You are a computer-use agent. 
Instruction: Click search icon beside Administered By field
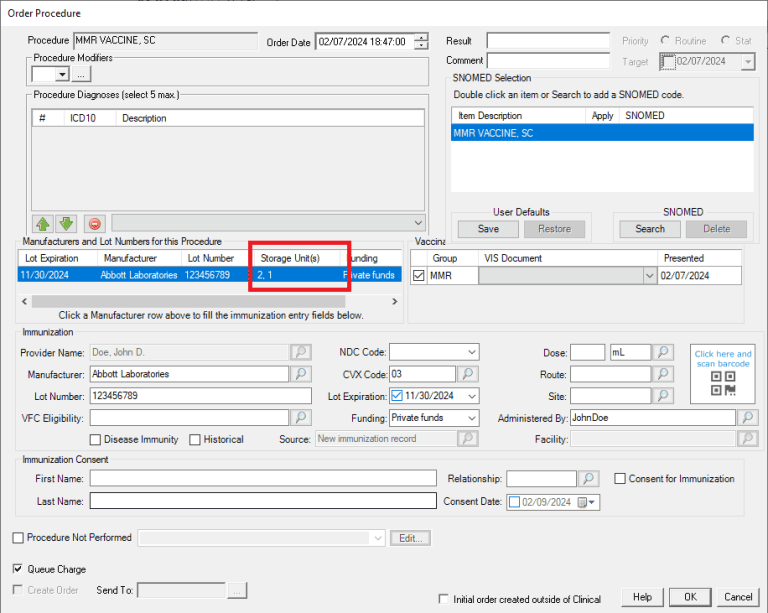point(747,418)
